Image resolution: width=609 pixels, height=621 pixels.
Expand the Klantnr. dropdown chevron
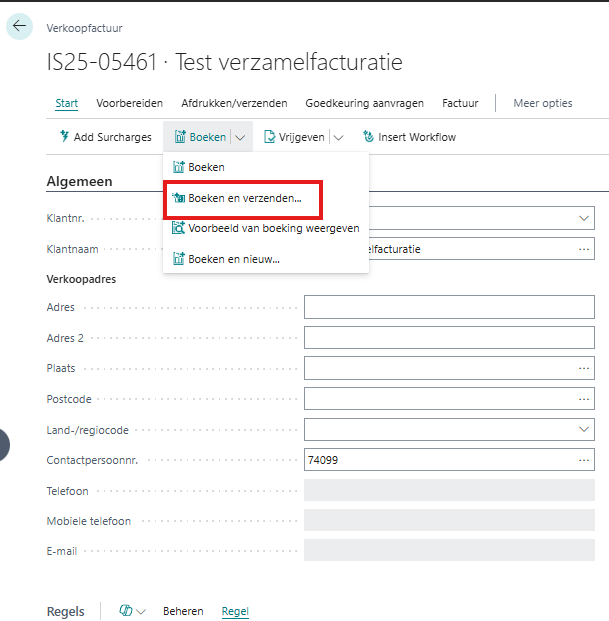coord(584,218)
